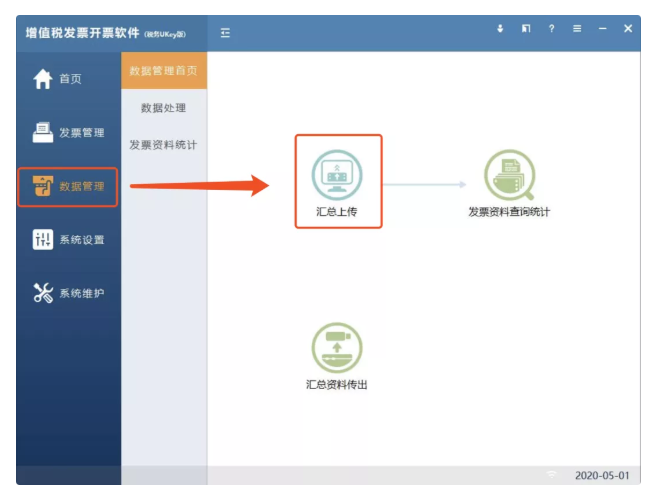Open 系统维护 via the wrench icon
Viewport: 650px width, 491px height.
pos(42,293)
